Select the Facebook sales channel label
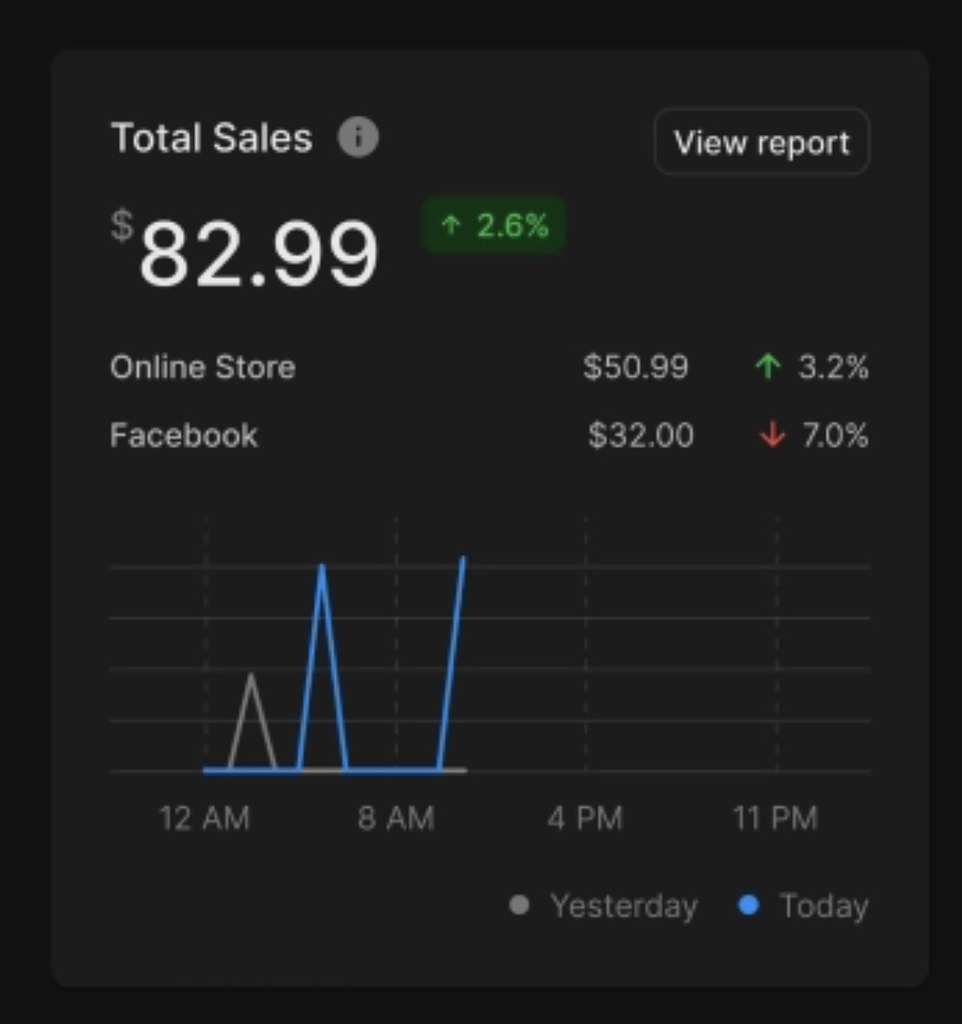This screenshot has width=962, height=1024. pos(184,435)
